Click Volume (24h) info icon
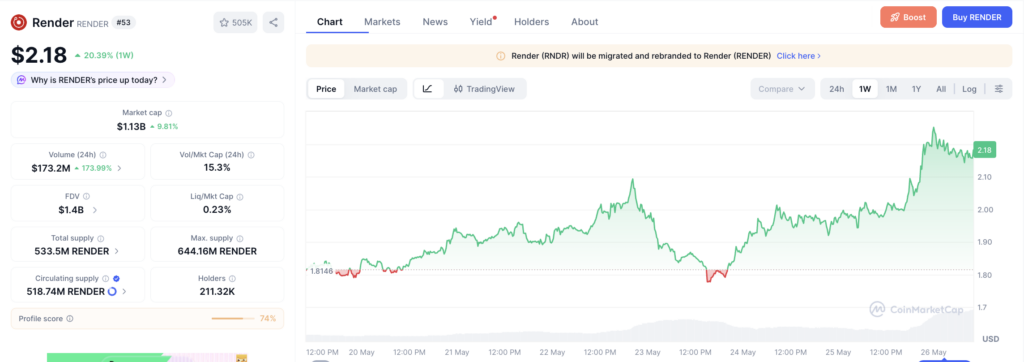This screenshot has width=1024, height=362. coord(103,156)
